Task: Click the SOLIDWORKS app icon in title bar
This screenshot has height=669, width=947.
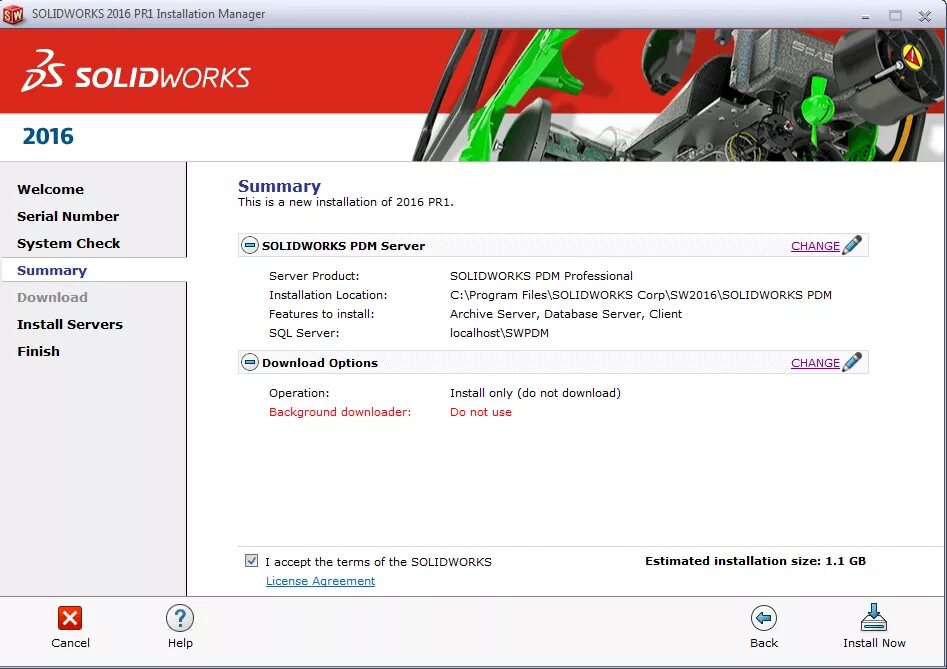Action: click(13, 14)
